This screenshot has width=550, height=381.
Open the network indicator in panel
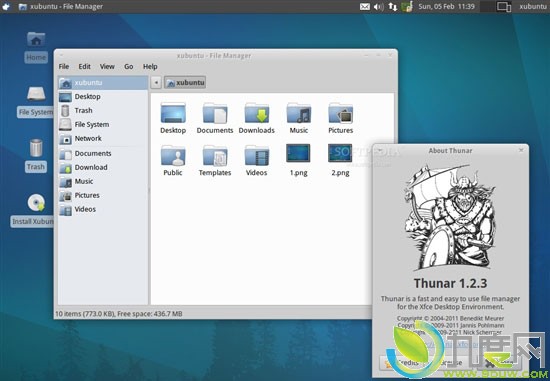(393, 6)
